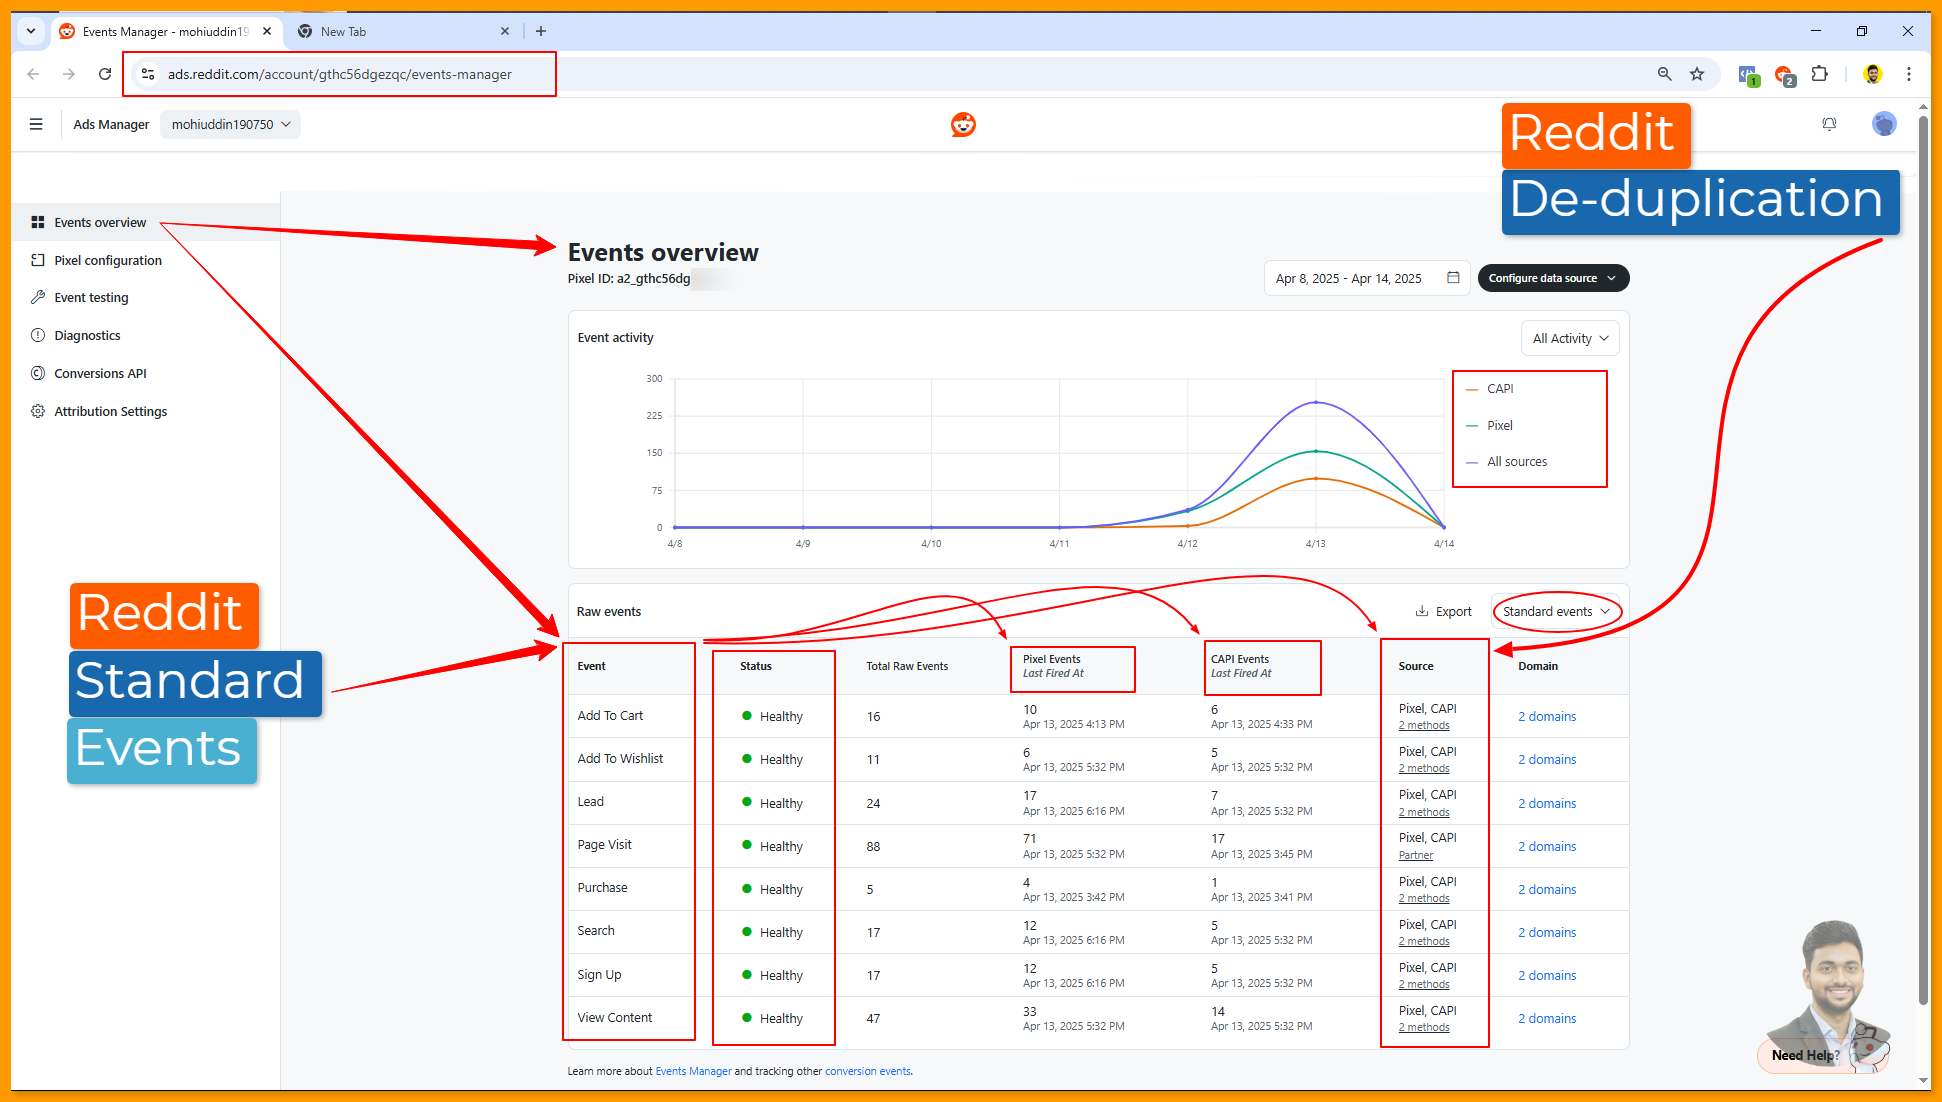This screenshot has height=1102, width=1942.
Task: Toggle the CAPI series in chart legend
Action: [1499, 389]
